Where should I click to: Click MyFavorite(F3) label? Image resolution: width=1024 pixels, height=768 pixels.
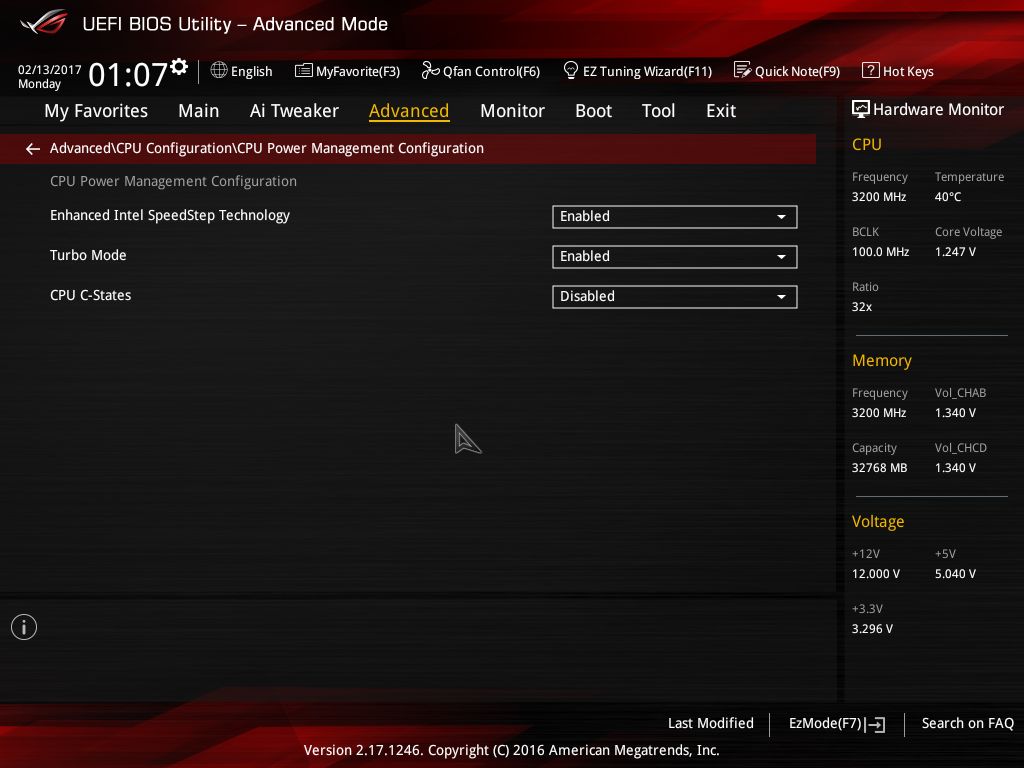tap(358, 71)
